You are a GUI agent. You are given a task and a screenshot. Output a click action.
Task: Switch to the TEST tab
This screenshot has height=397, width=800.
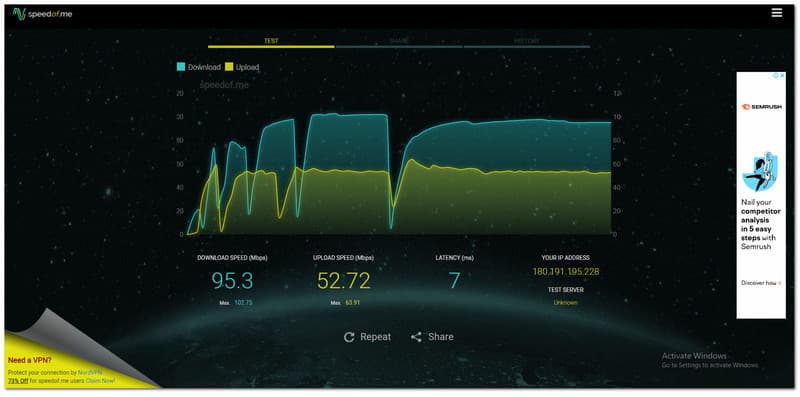[x=271, y=41]
